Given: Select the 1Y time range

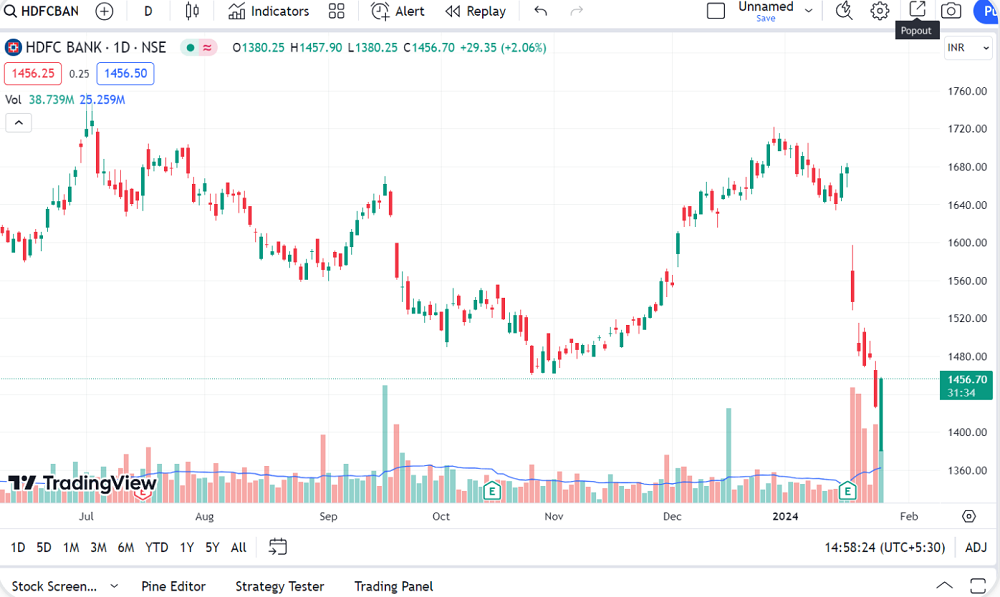Looking at the screenshot, I should [187, 547].
